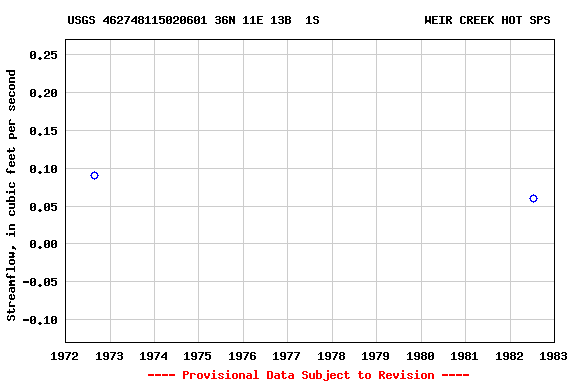
Task: Click the y-axis value 0.25
Action: pyautogui.click(x=43, y=55)
